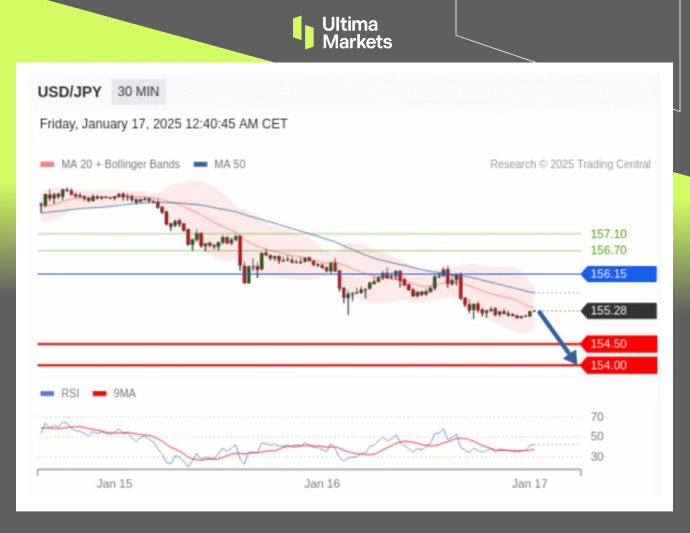Click the blue downward forecast arrow
Image resolution: width=690 pixels, height=533 pixels.
560,339
